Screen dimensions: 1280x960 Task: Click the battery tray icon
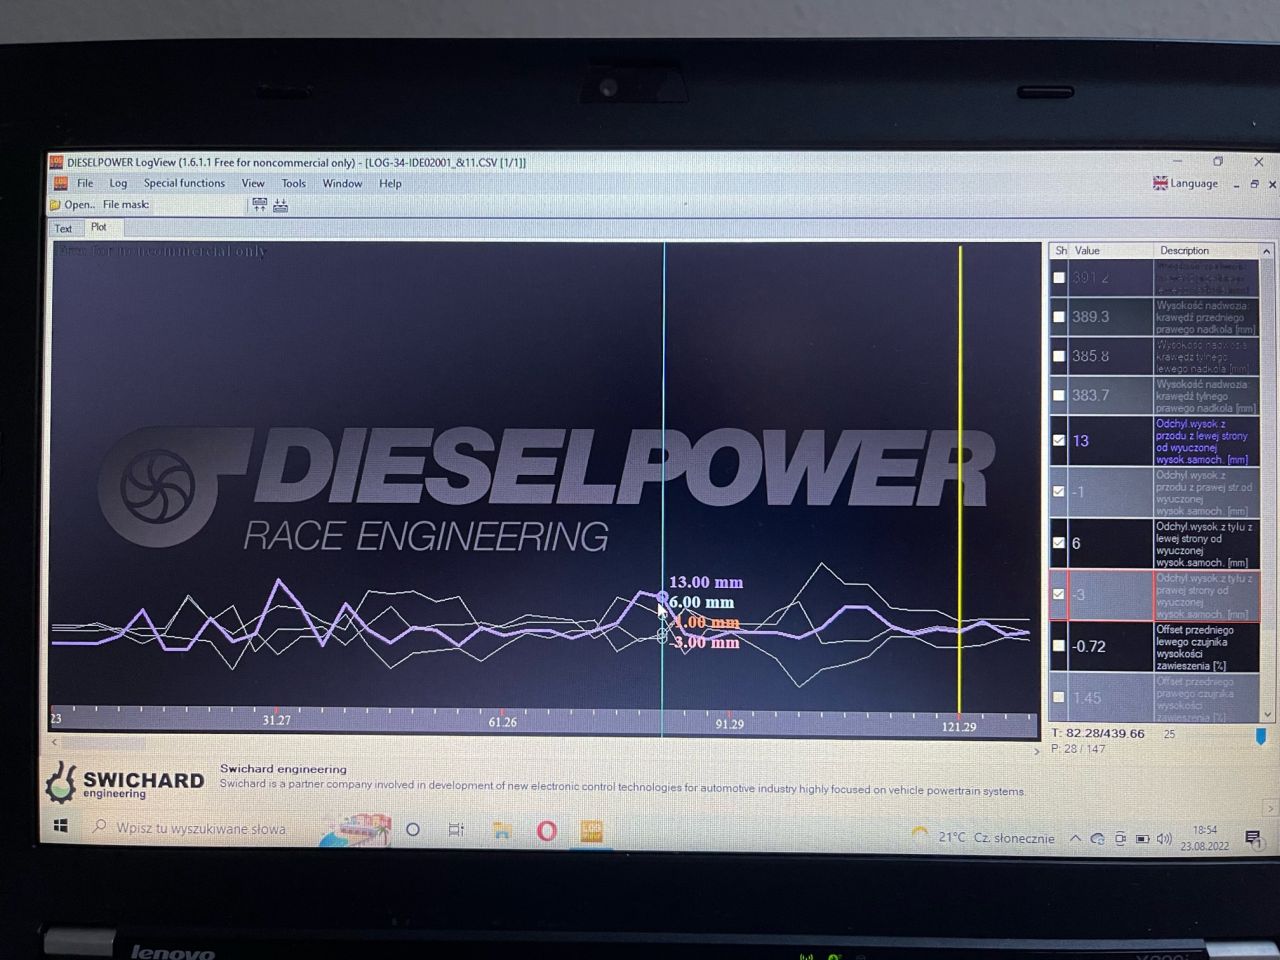pos(1142,839)
